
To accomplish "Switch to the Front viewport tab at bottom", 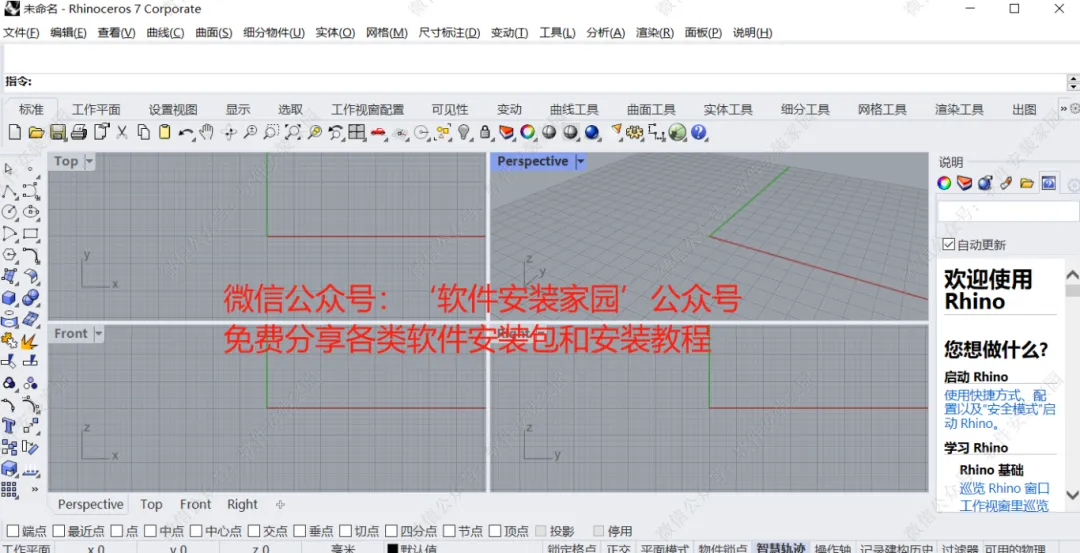I will (x=196, y=504).
